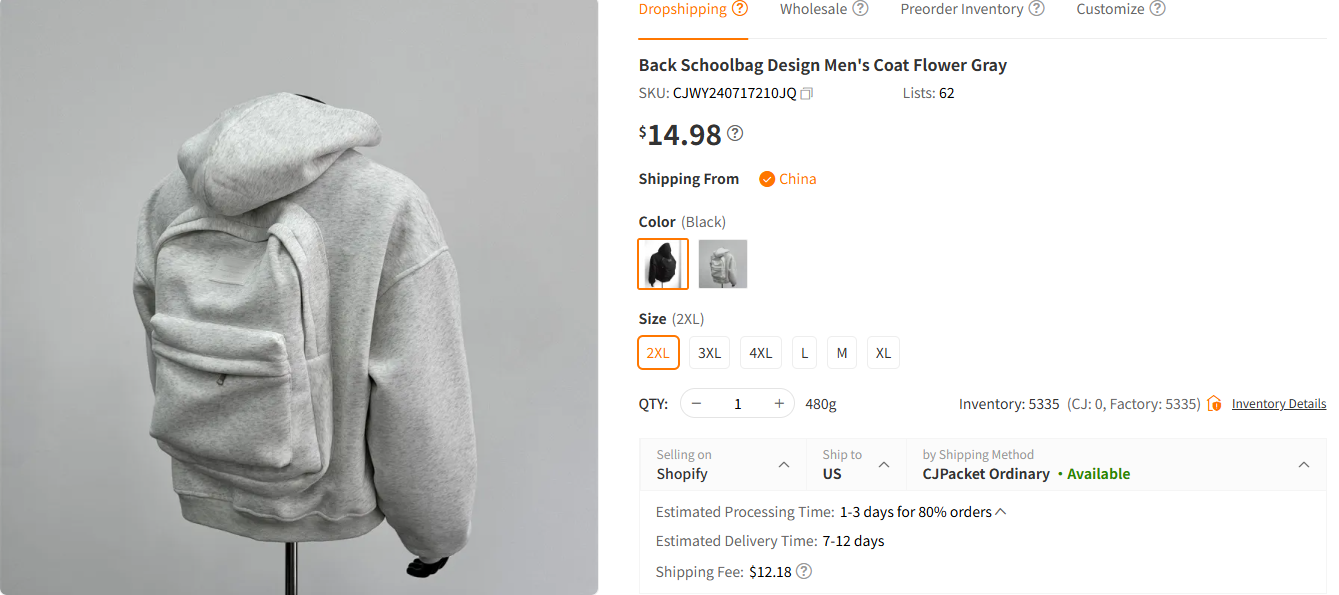Open the Customize tab
This screenshot has height=595, width=1339.
click(1112, 8)
